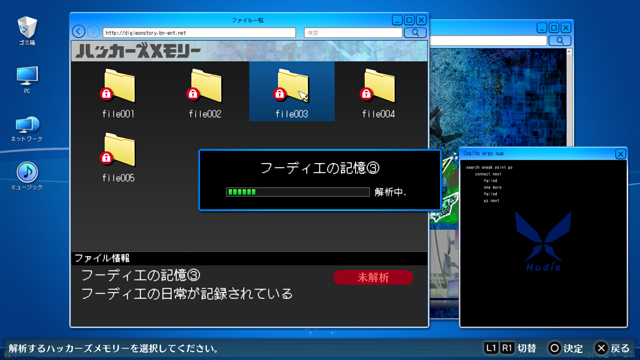Open the PC desktop icon
This screenshot has width=640, height=360.
coord(27,80)
